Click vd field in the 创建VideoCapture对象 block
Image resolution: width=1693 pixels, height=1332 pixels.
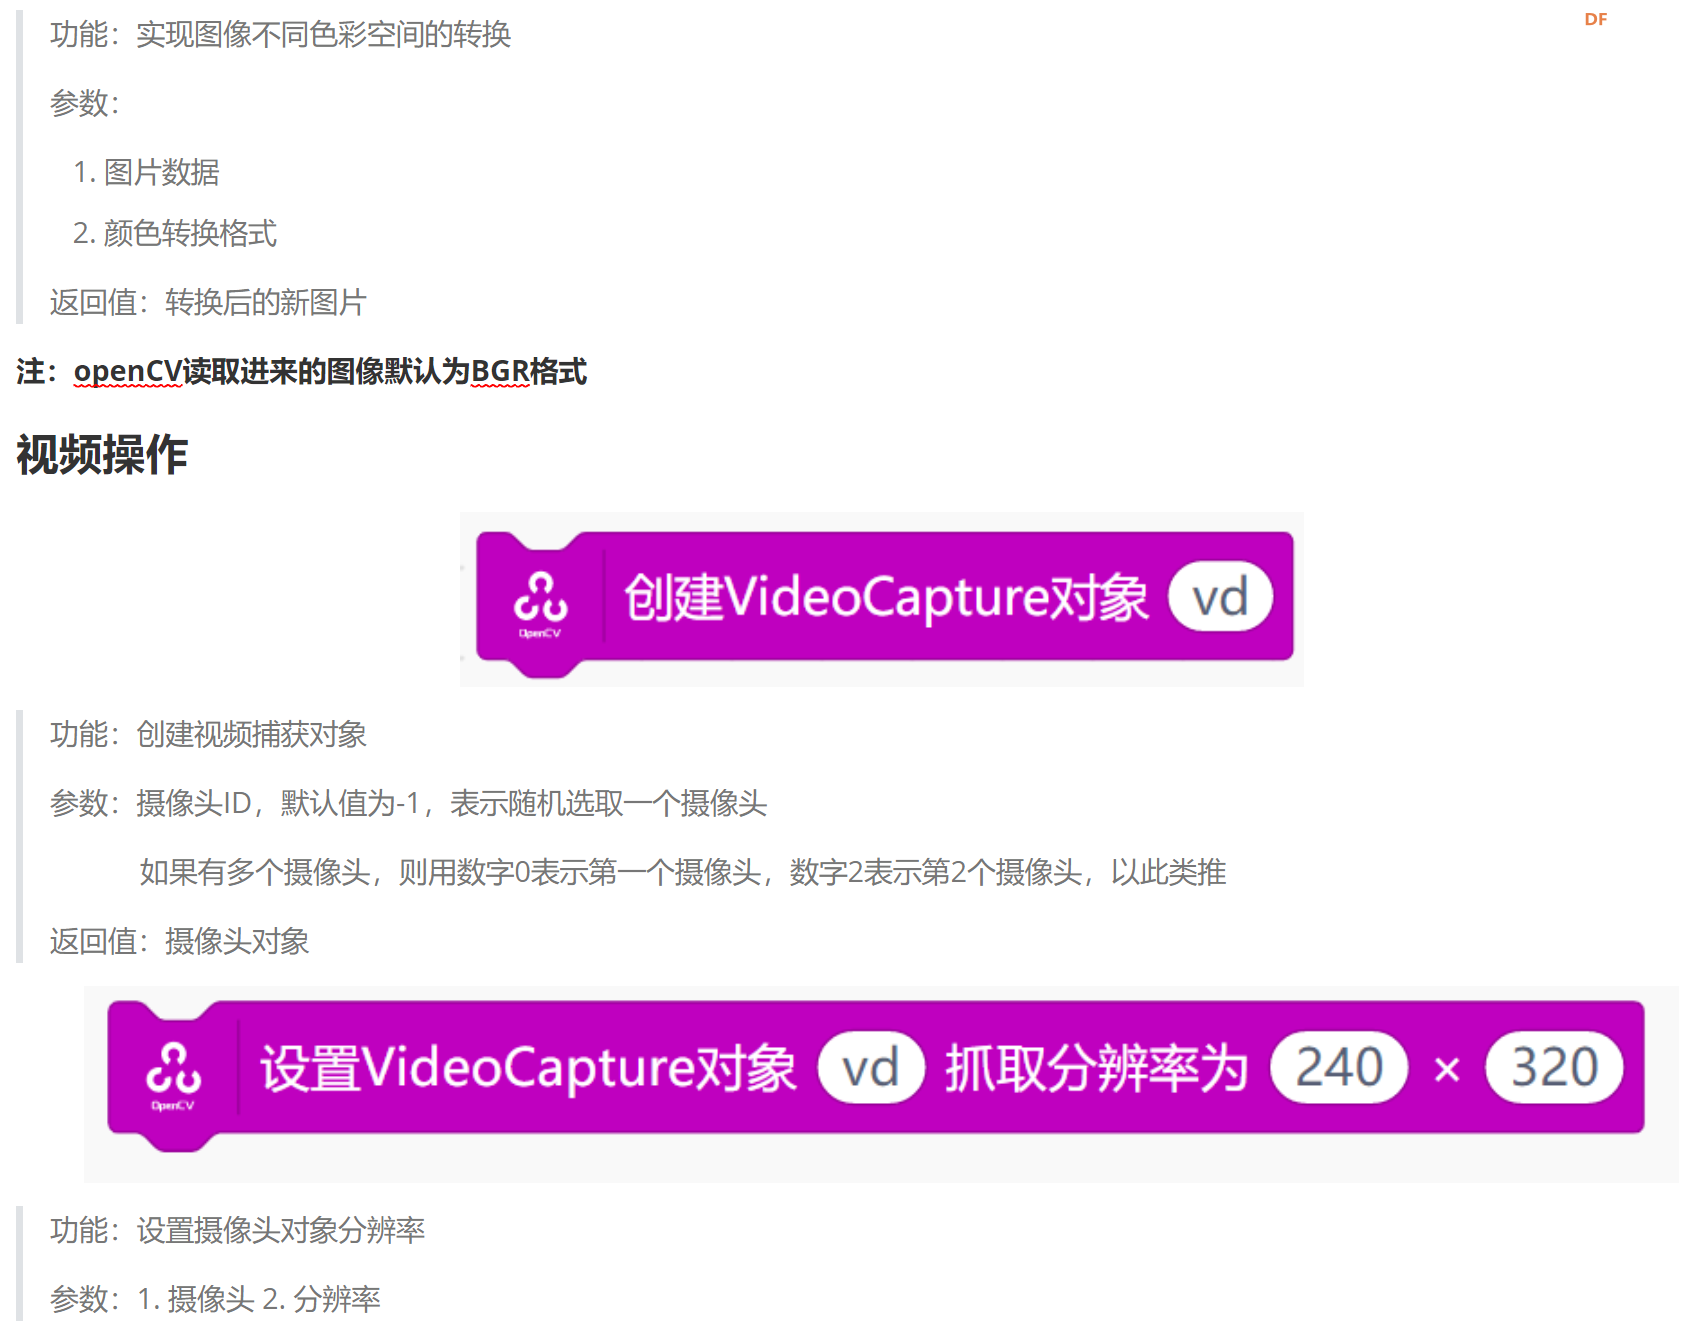click(1221, 597)
